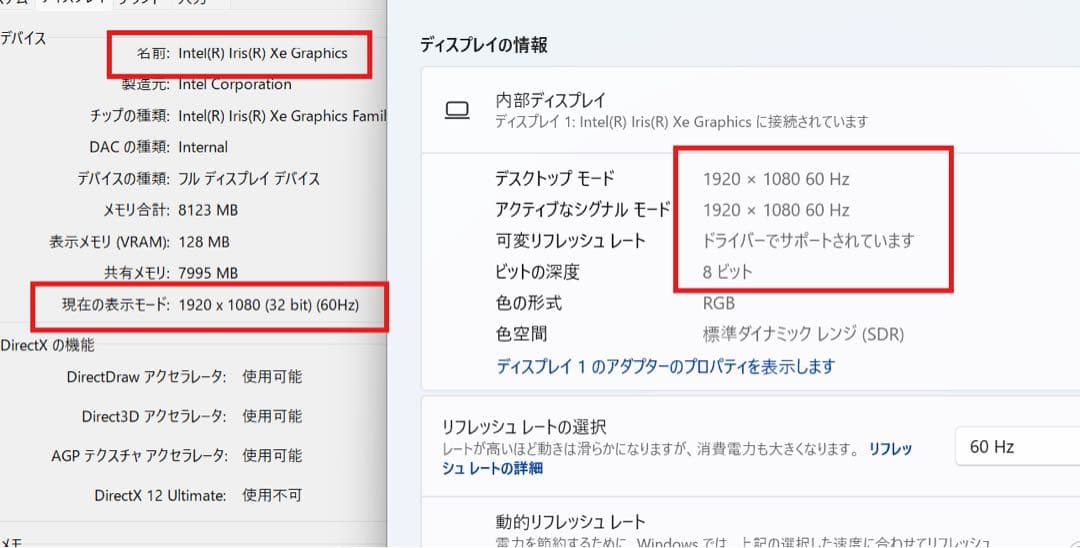The image size is (1080, 548).
Task: Click the チップの種類 Intel(R) Iris(R) Xe Graphics value
Action: 282,116
